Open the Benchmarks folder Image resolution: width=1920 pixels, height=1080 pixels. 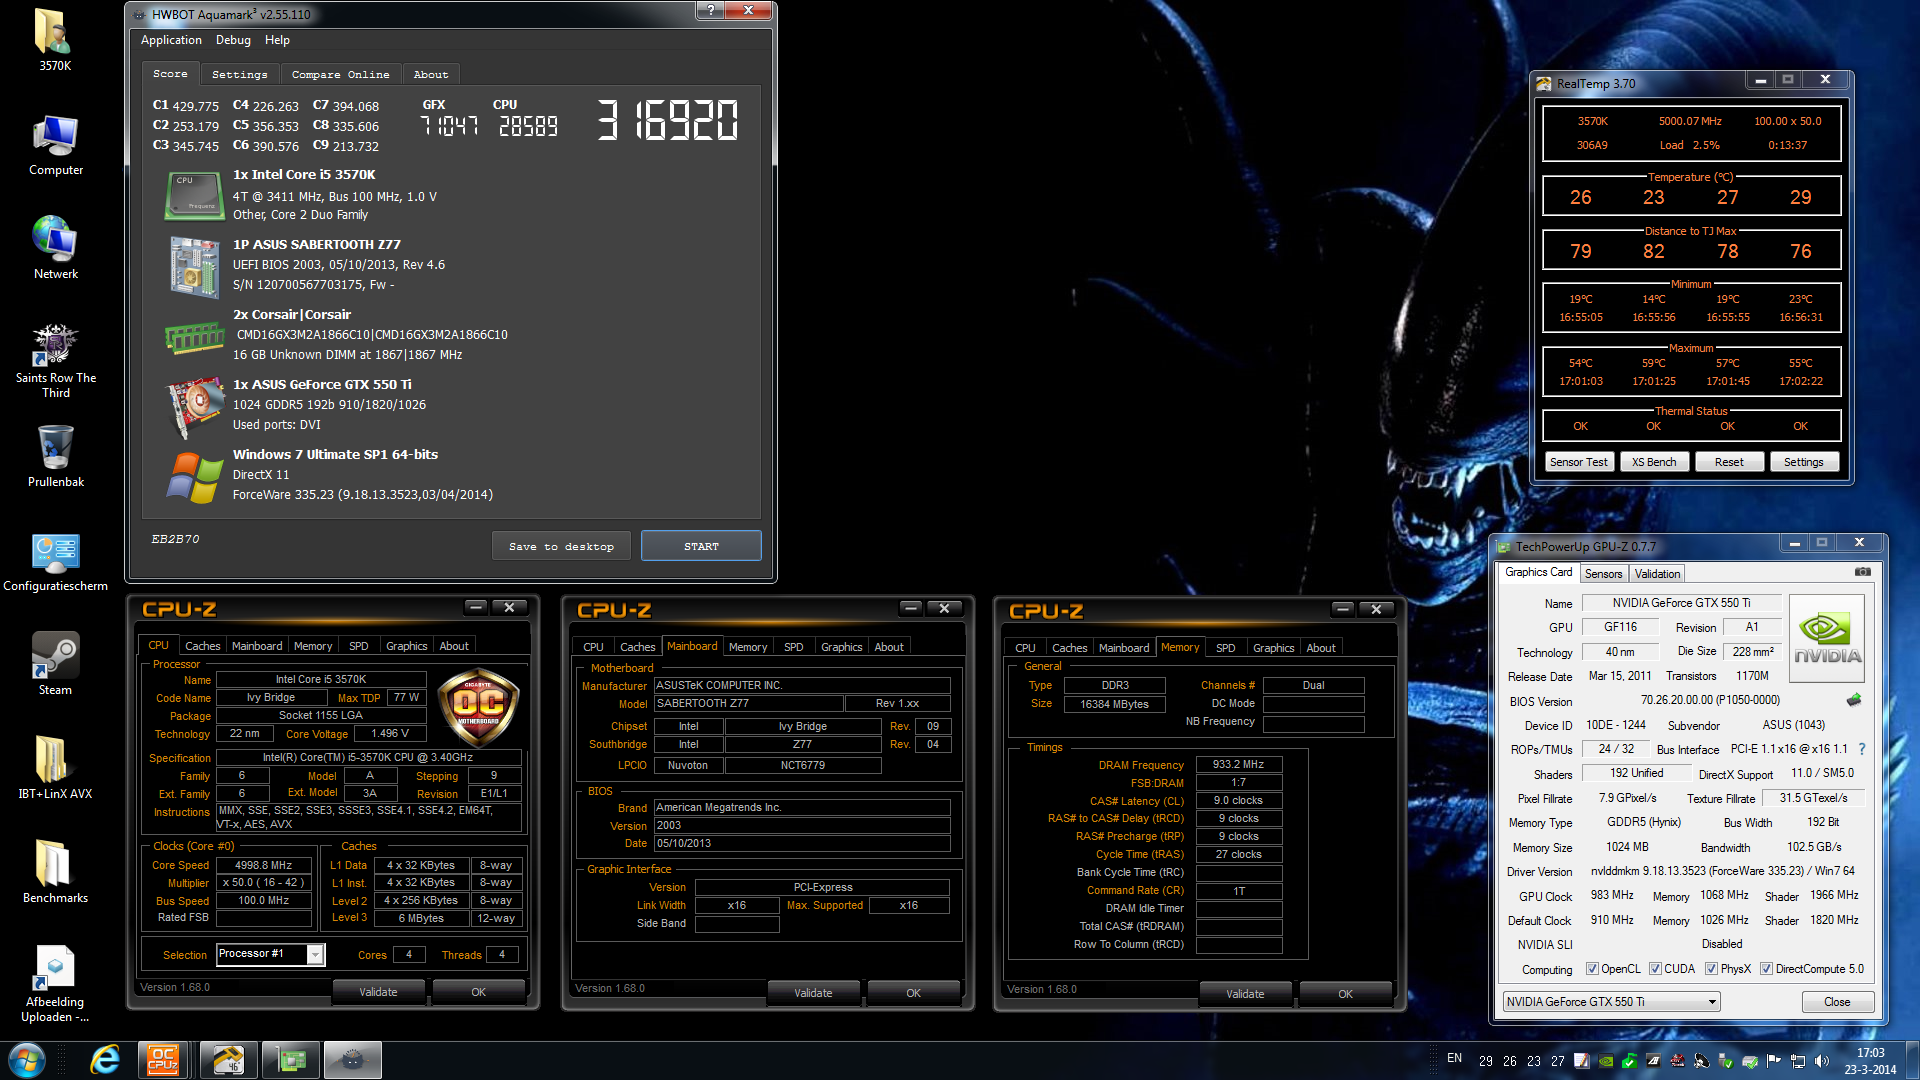tap(55, 872)
